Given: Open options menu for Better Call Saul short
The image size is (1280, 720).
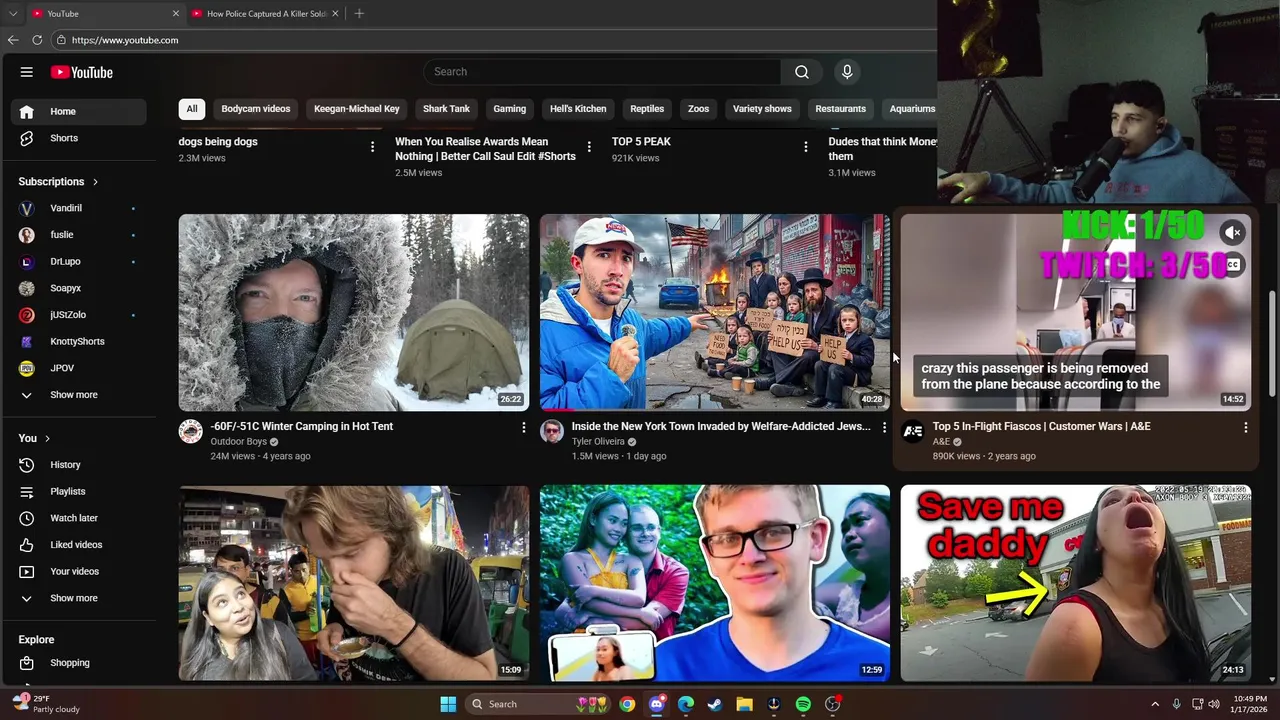Looking at the screenshot, I should click(x=589, y=147).
